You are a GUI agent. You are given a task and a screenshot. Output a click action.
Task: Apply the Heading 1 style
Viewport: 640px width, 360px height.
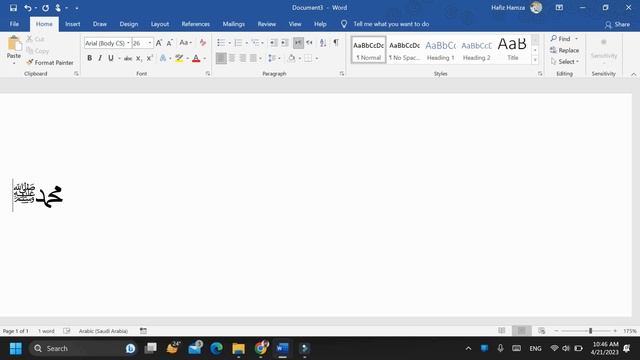pyautogui.click(x=440, y=50)
